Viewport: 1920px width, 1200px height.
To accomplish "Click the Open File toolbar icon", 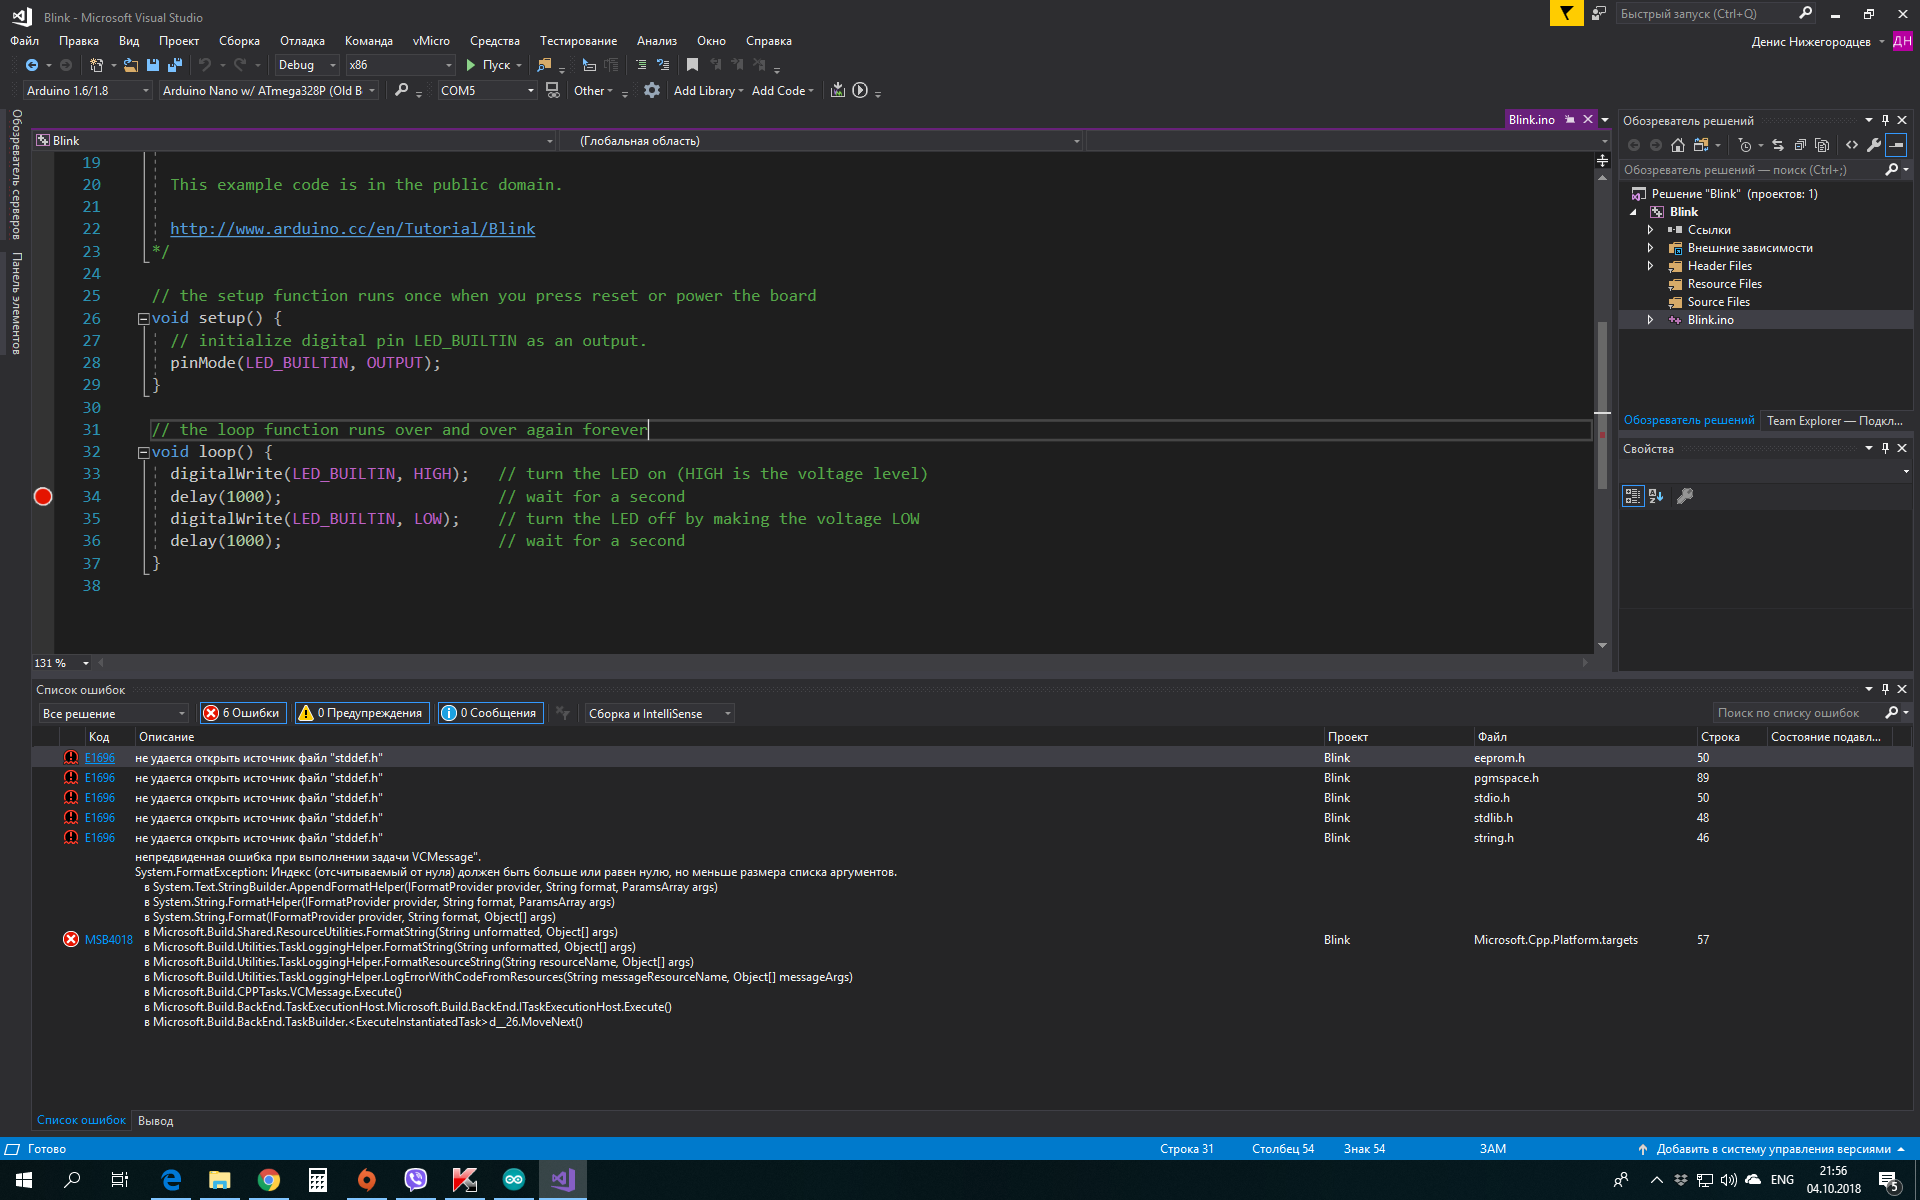I will [x=131, y=65].
